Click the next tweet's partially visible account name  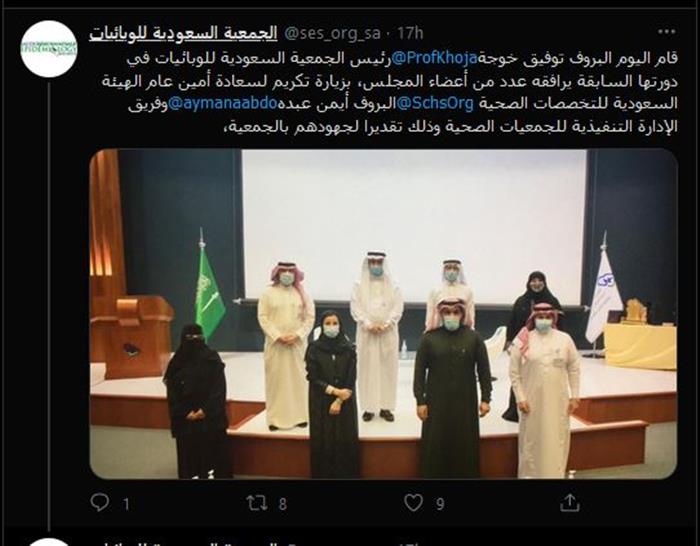tap(183, 543)
